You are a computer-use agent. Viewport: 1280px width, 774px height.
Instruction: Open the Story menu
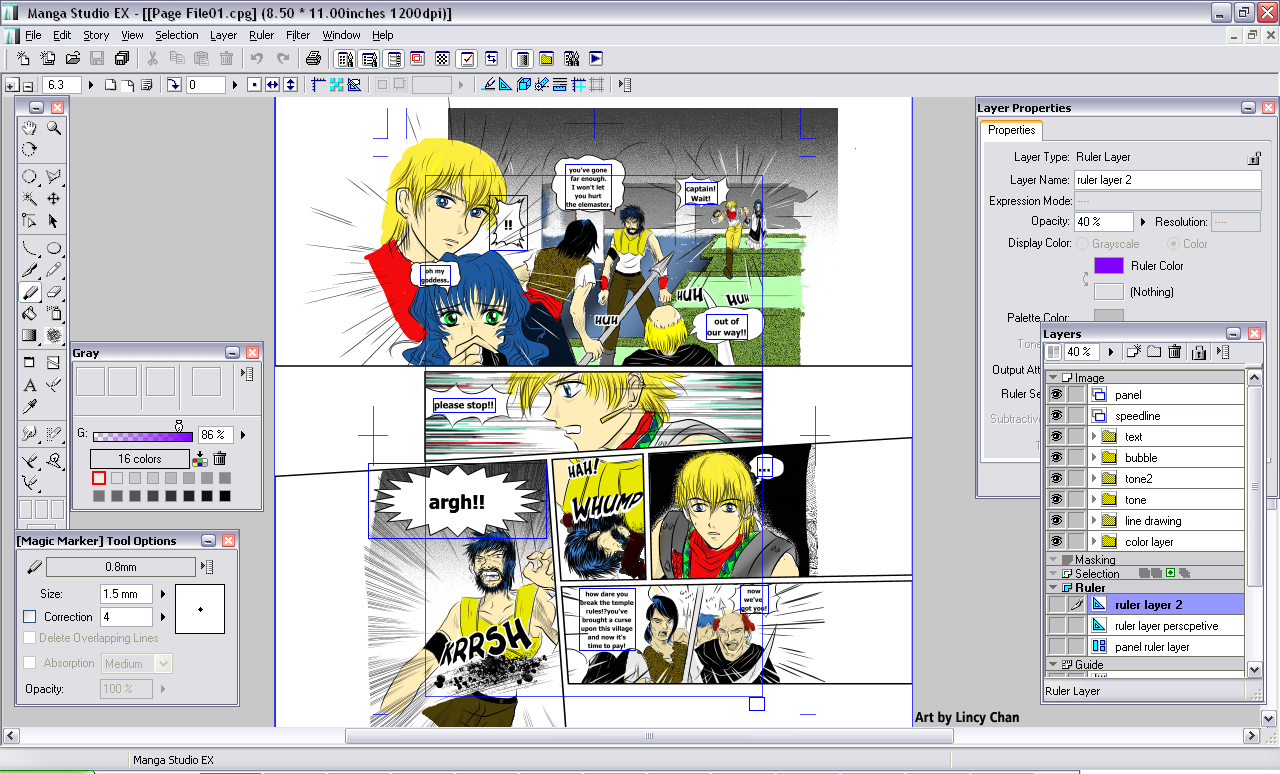click(96, 35)
